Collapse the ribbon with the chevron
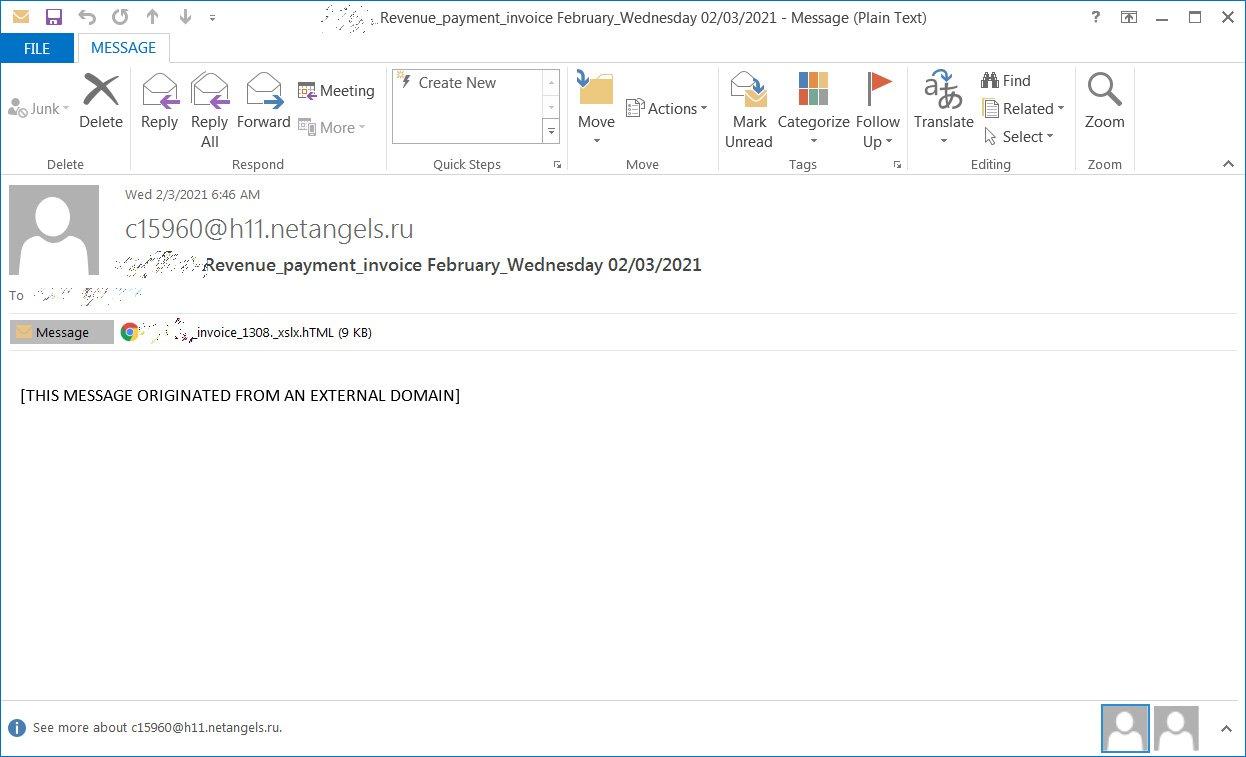 coord(1227,164)
